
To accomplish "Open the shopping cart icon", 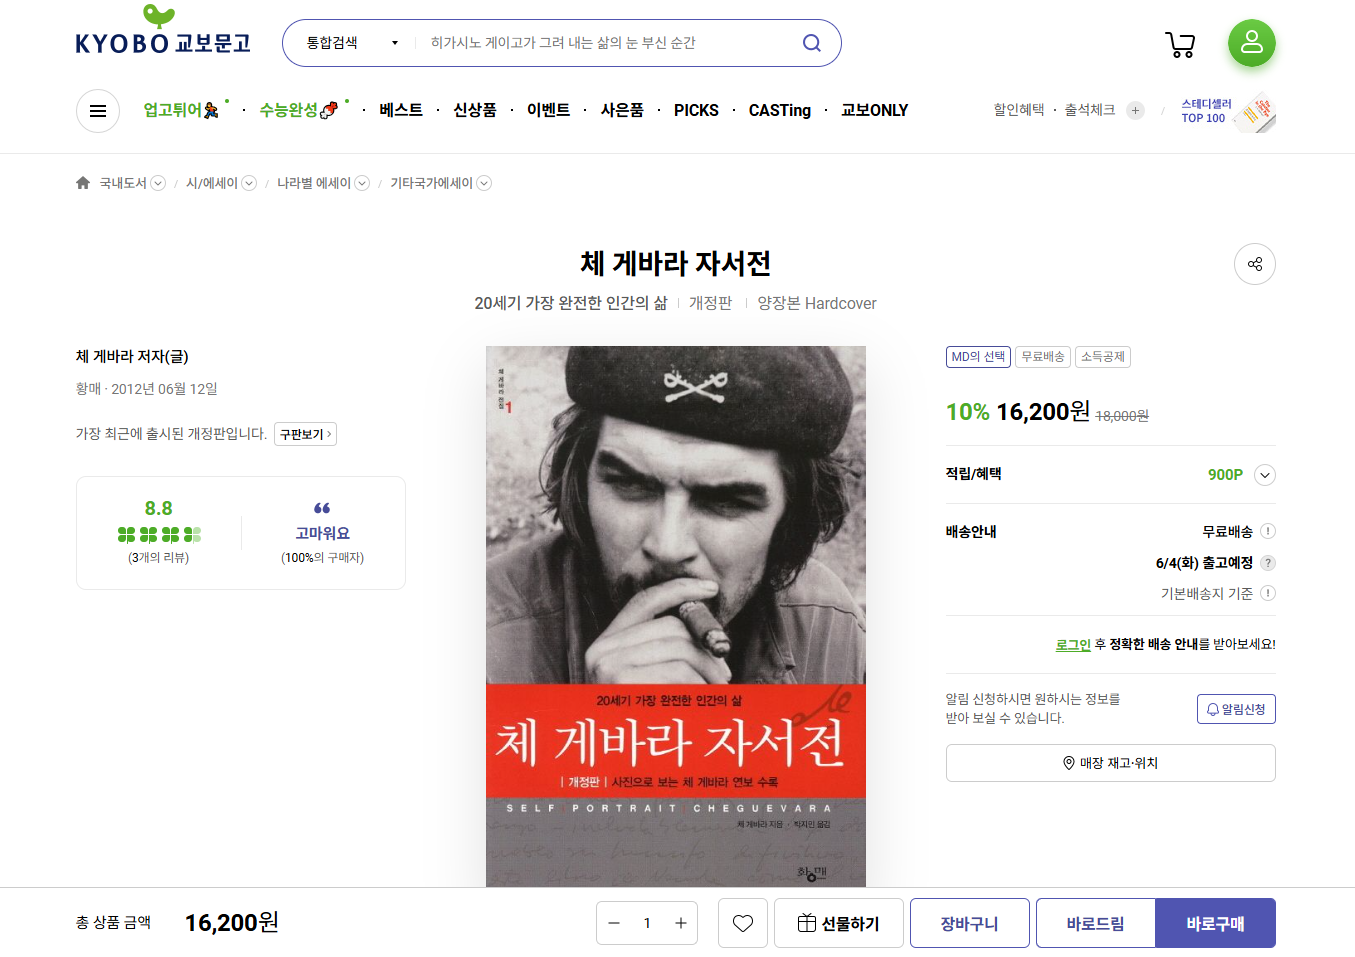I will [1180, 45].
